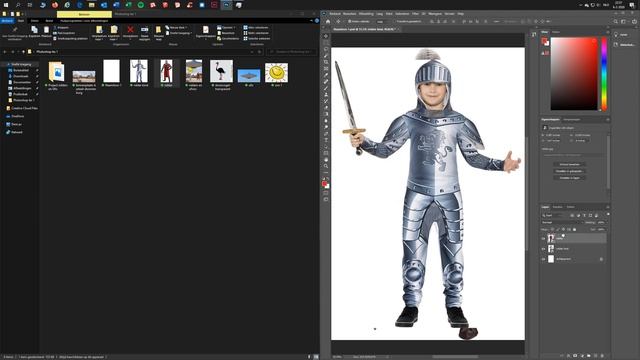Viewport: 640px width, 360px height.
Task: Click the Inhoud bewerken button in Eigenschappen
Action: 569,164
